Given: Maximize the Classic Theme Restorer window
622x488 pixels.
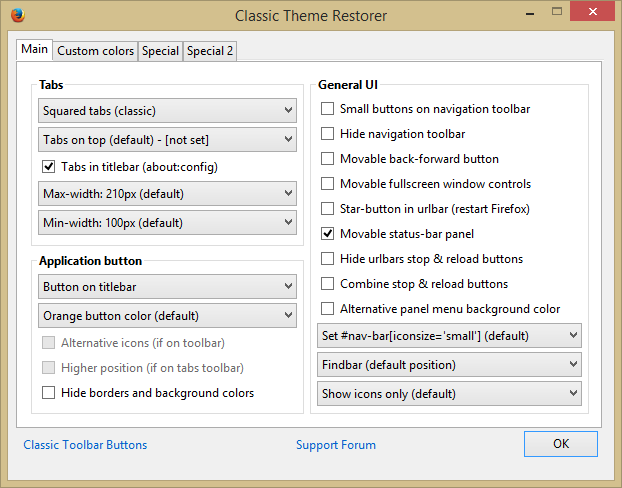Looking at the screenshot, I should point(557,12).
